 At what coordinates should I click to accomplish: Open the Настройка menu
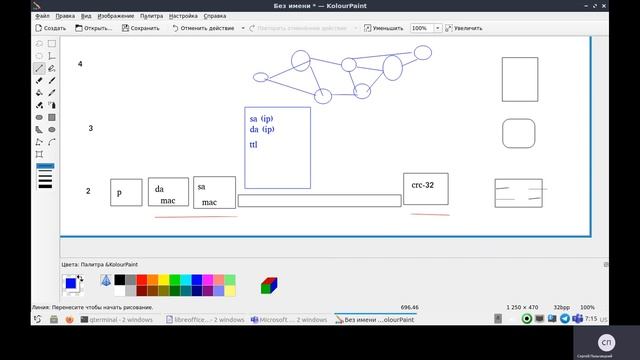click(x=183, y=16)
